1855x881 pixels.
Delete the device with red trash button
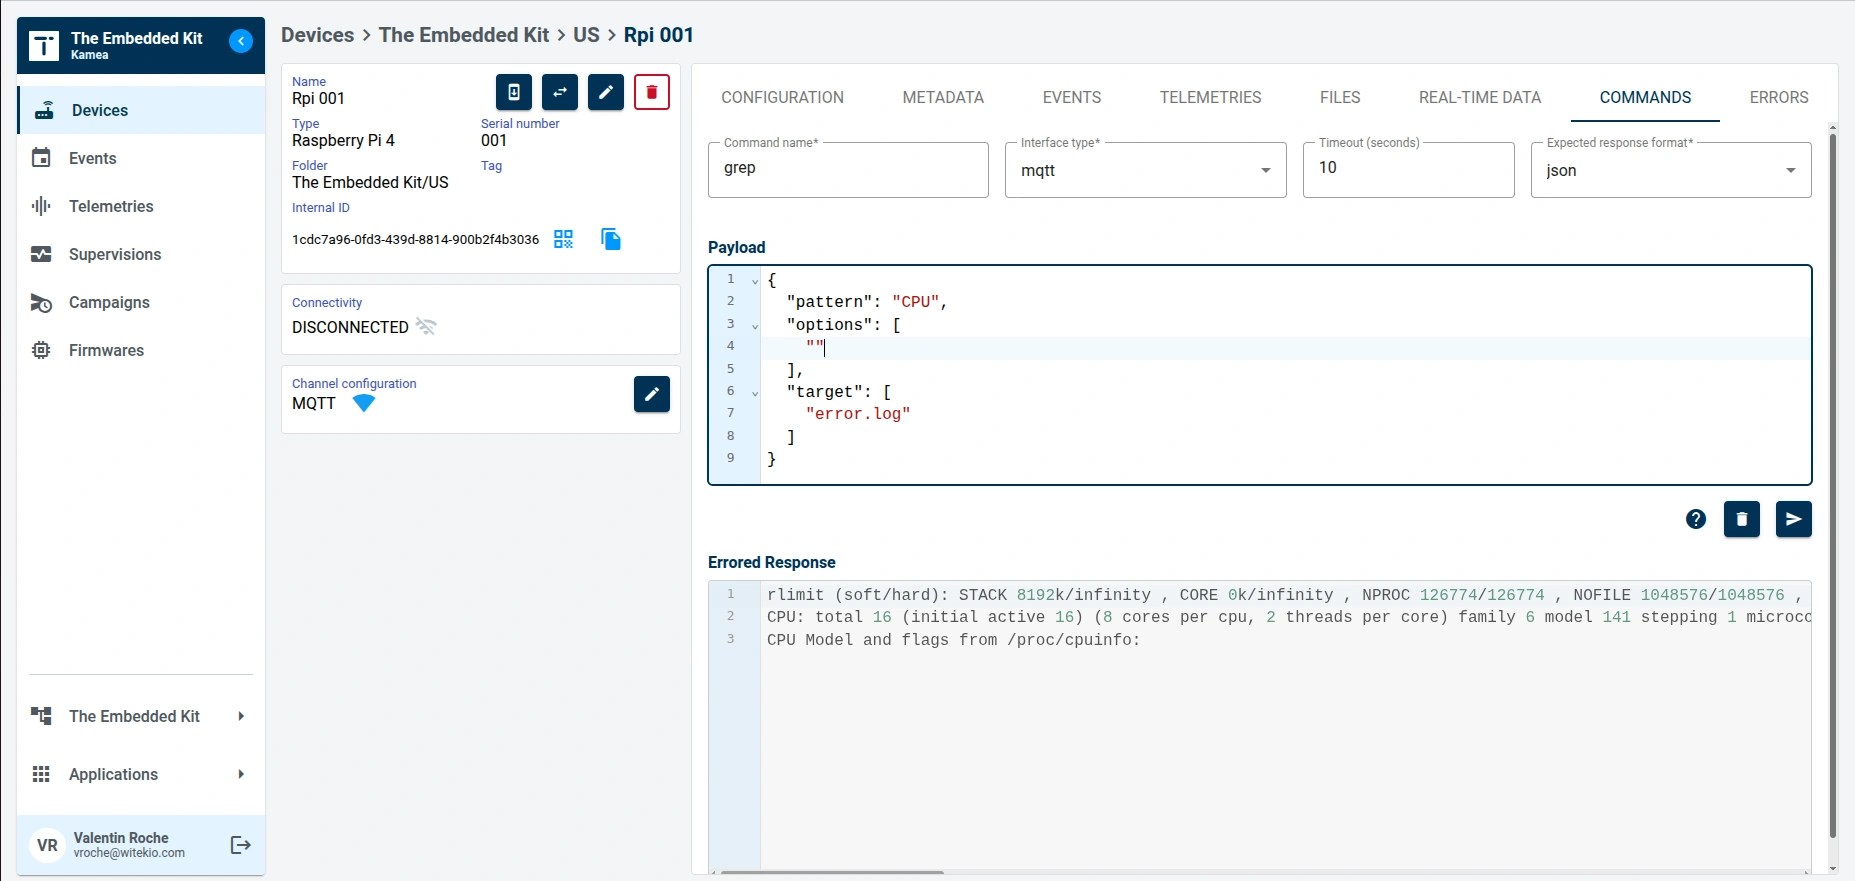652,92
